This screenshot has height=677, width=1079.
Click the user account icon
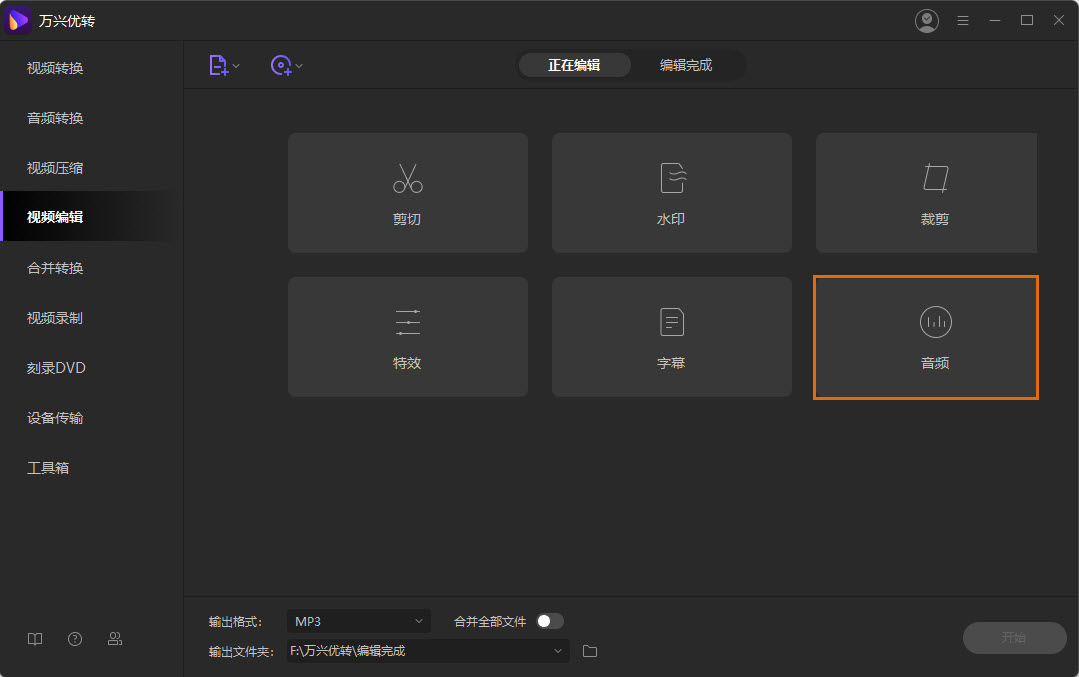[927, 21]
